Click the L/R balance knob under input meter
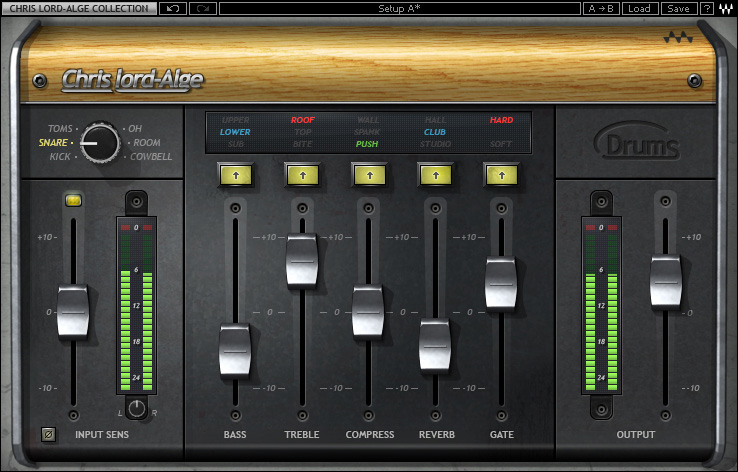This screenshot has width=738, height=472. tap(136, 409)
